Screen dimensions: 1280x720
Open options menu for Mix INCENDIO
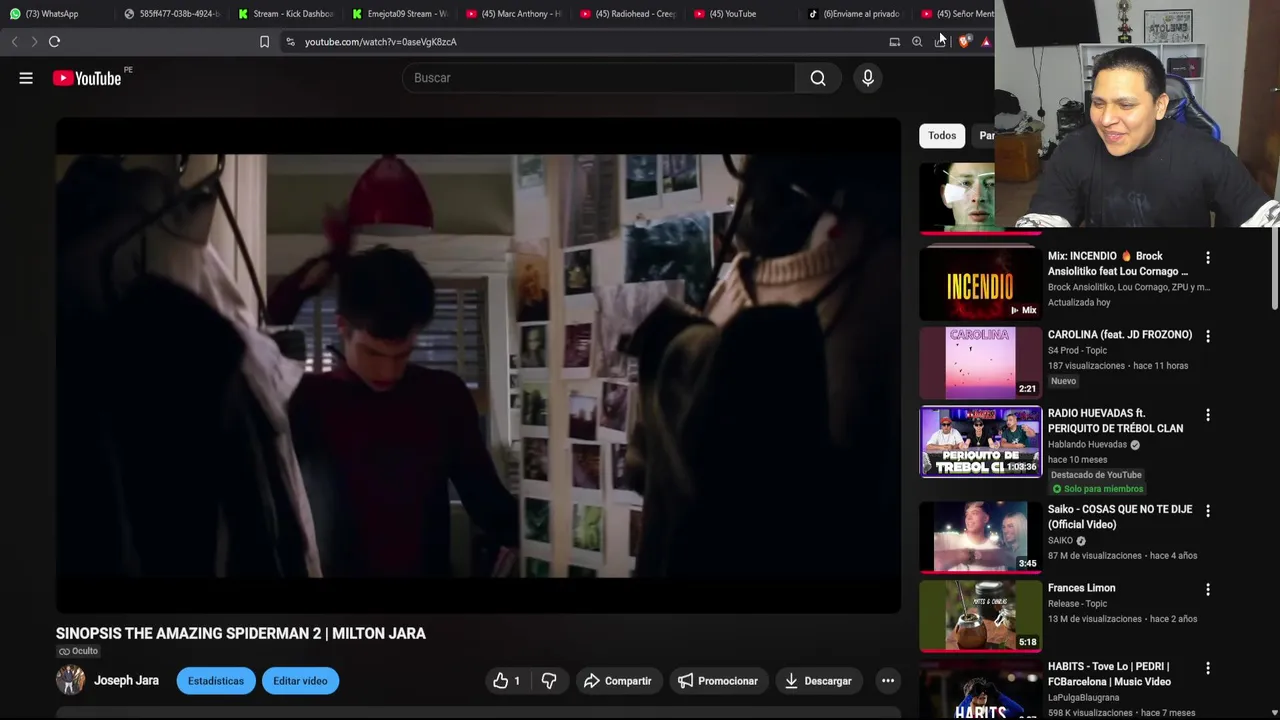click(1208, 258)
